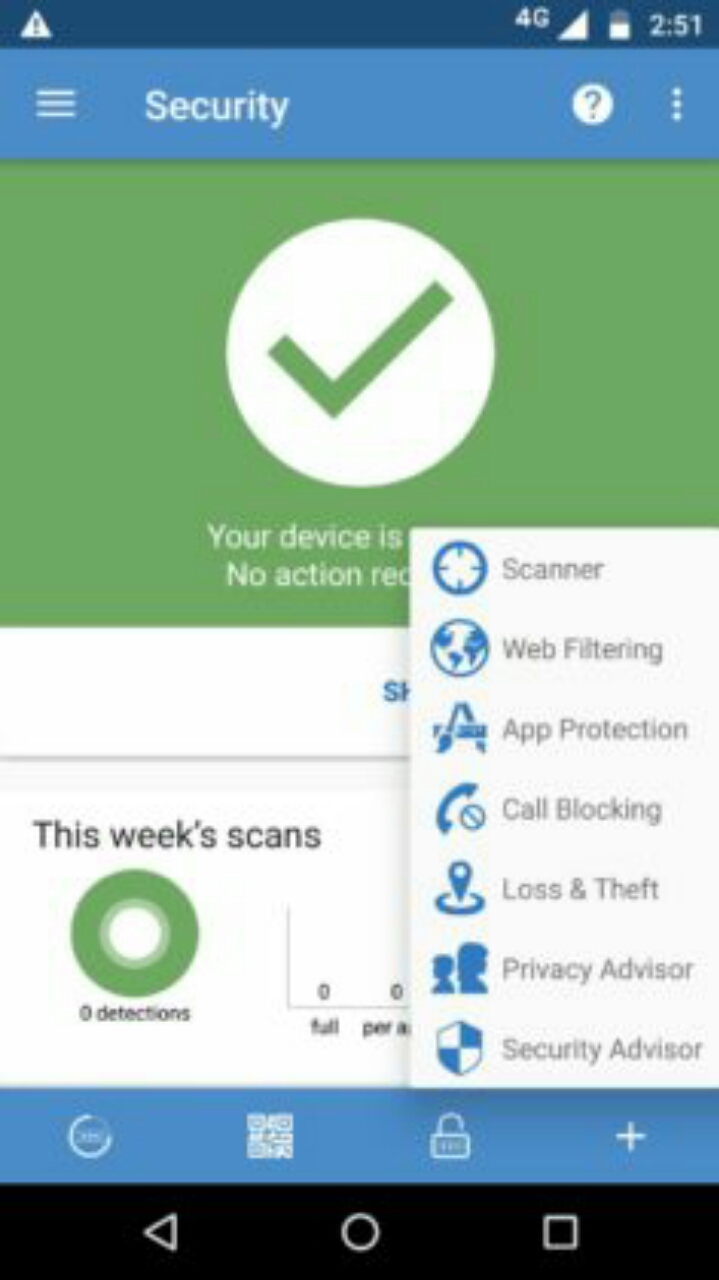
Task: Tap the large green checkmark status circle
Action: (360, 352)
